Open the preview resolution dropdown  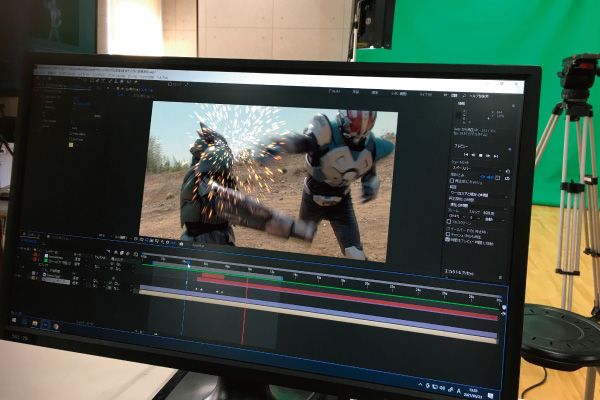(494, 219)
